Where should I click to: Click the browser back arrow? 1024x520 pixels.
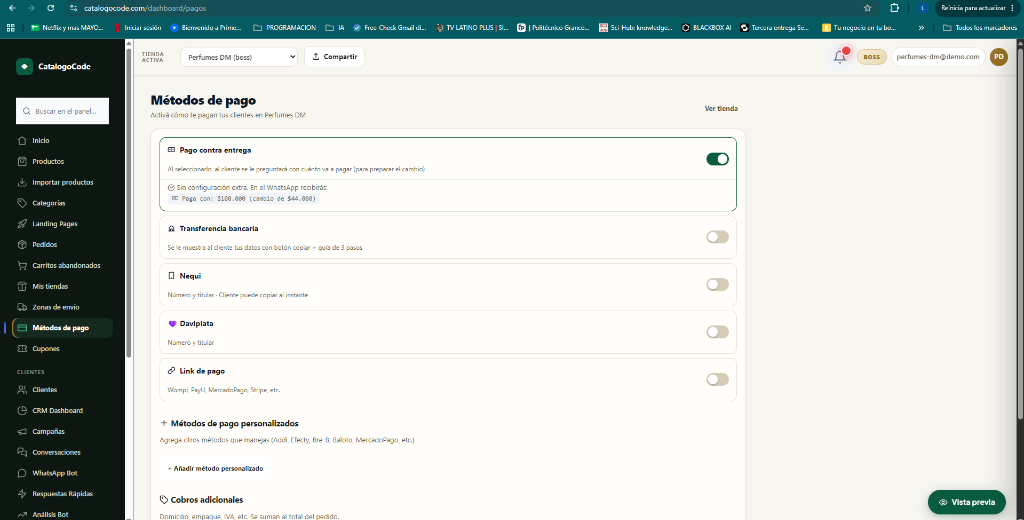pyautogui.click(x=12, y=8)
